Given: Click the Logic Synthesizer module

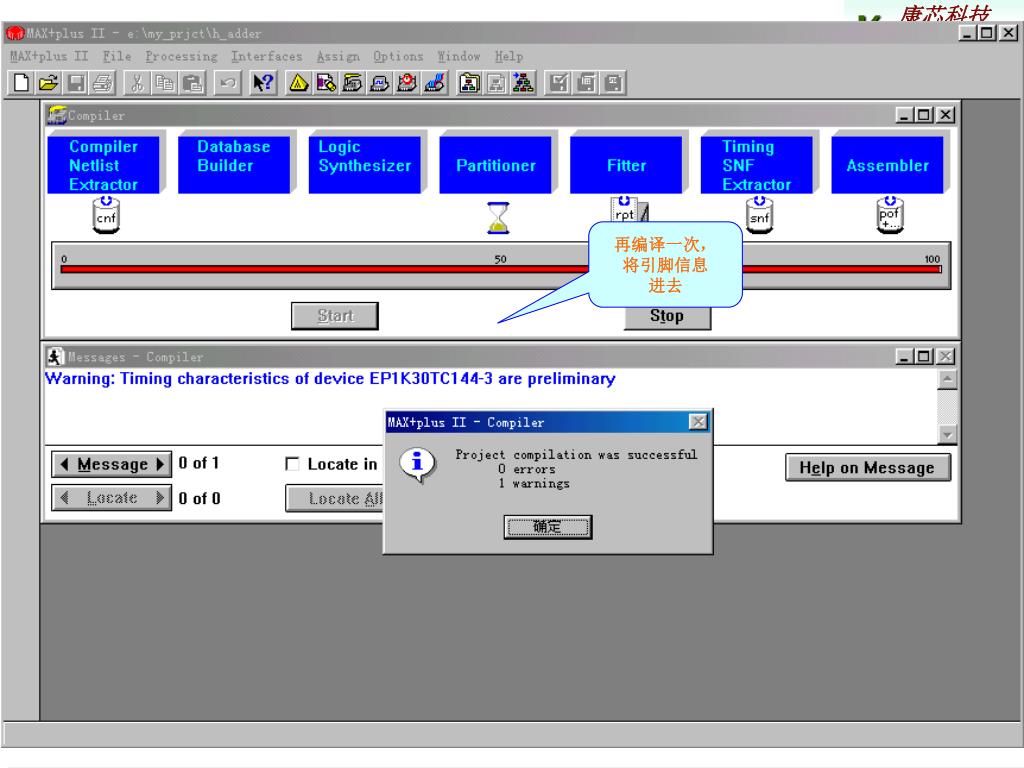Looking at the screenshot, I should click(364, 165).
